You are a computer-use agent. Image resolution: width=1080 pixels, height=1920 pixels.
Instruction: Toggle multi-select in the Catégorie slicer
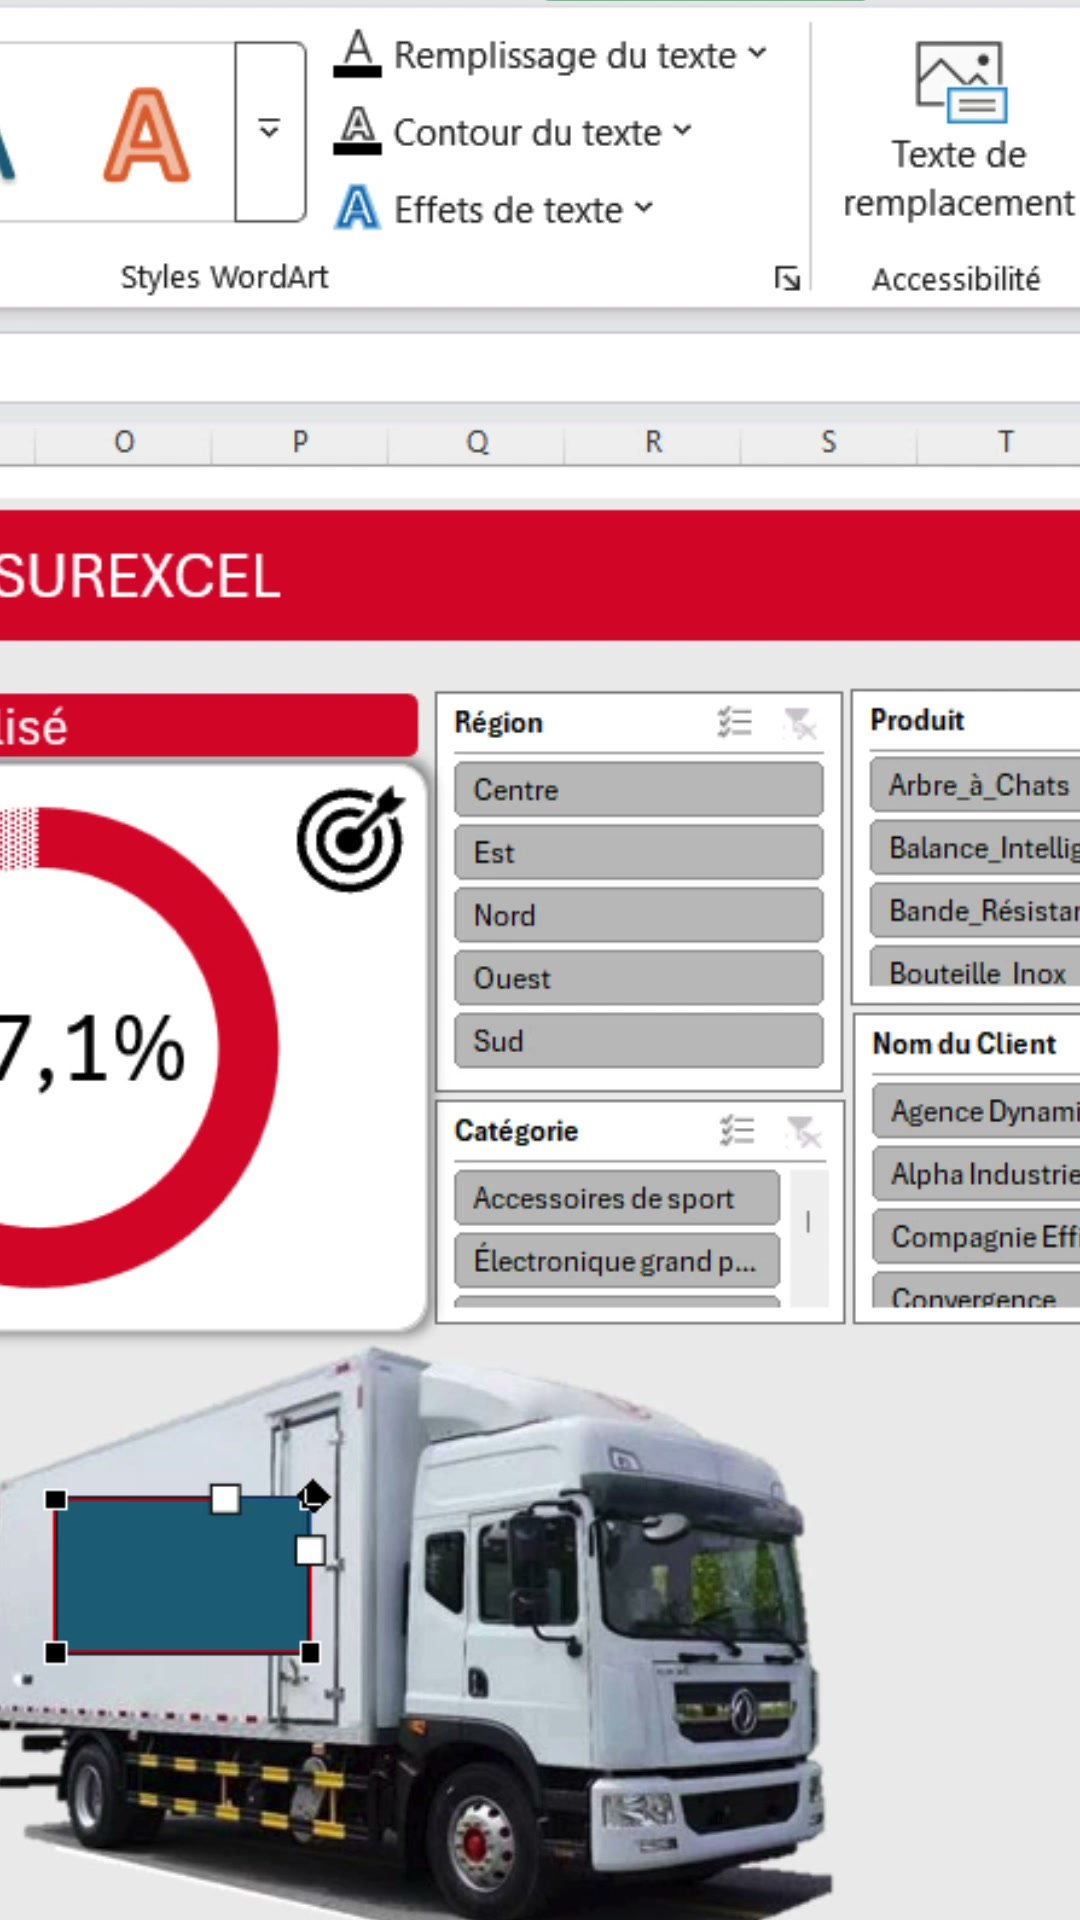coord(737,1130)
